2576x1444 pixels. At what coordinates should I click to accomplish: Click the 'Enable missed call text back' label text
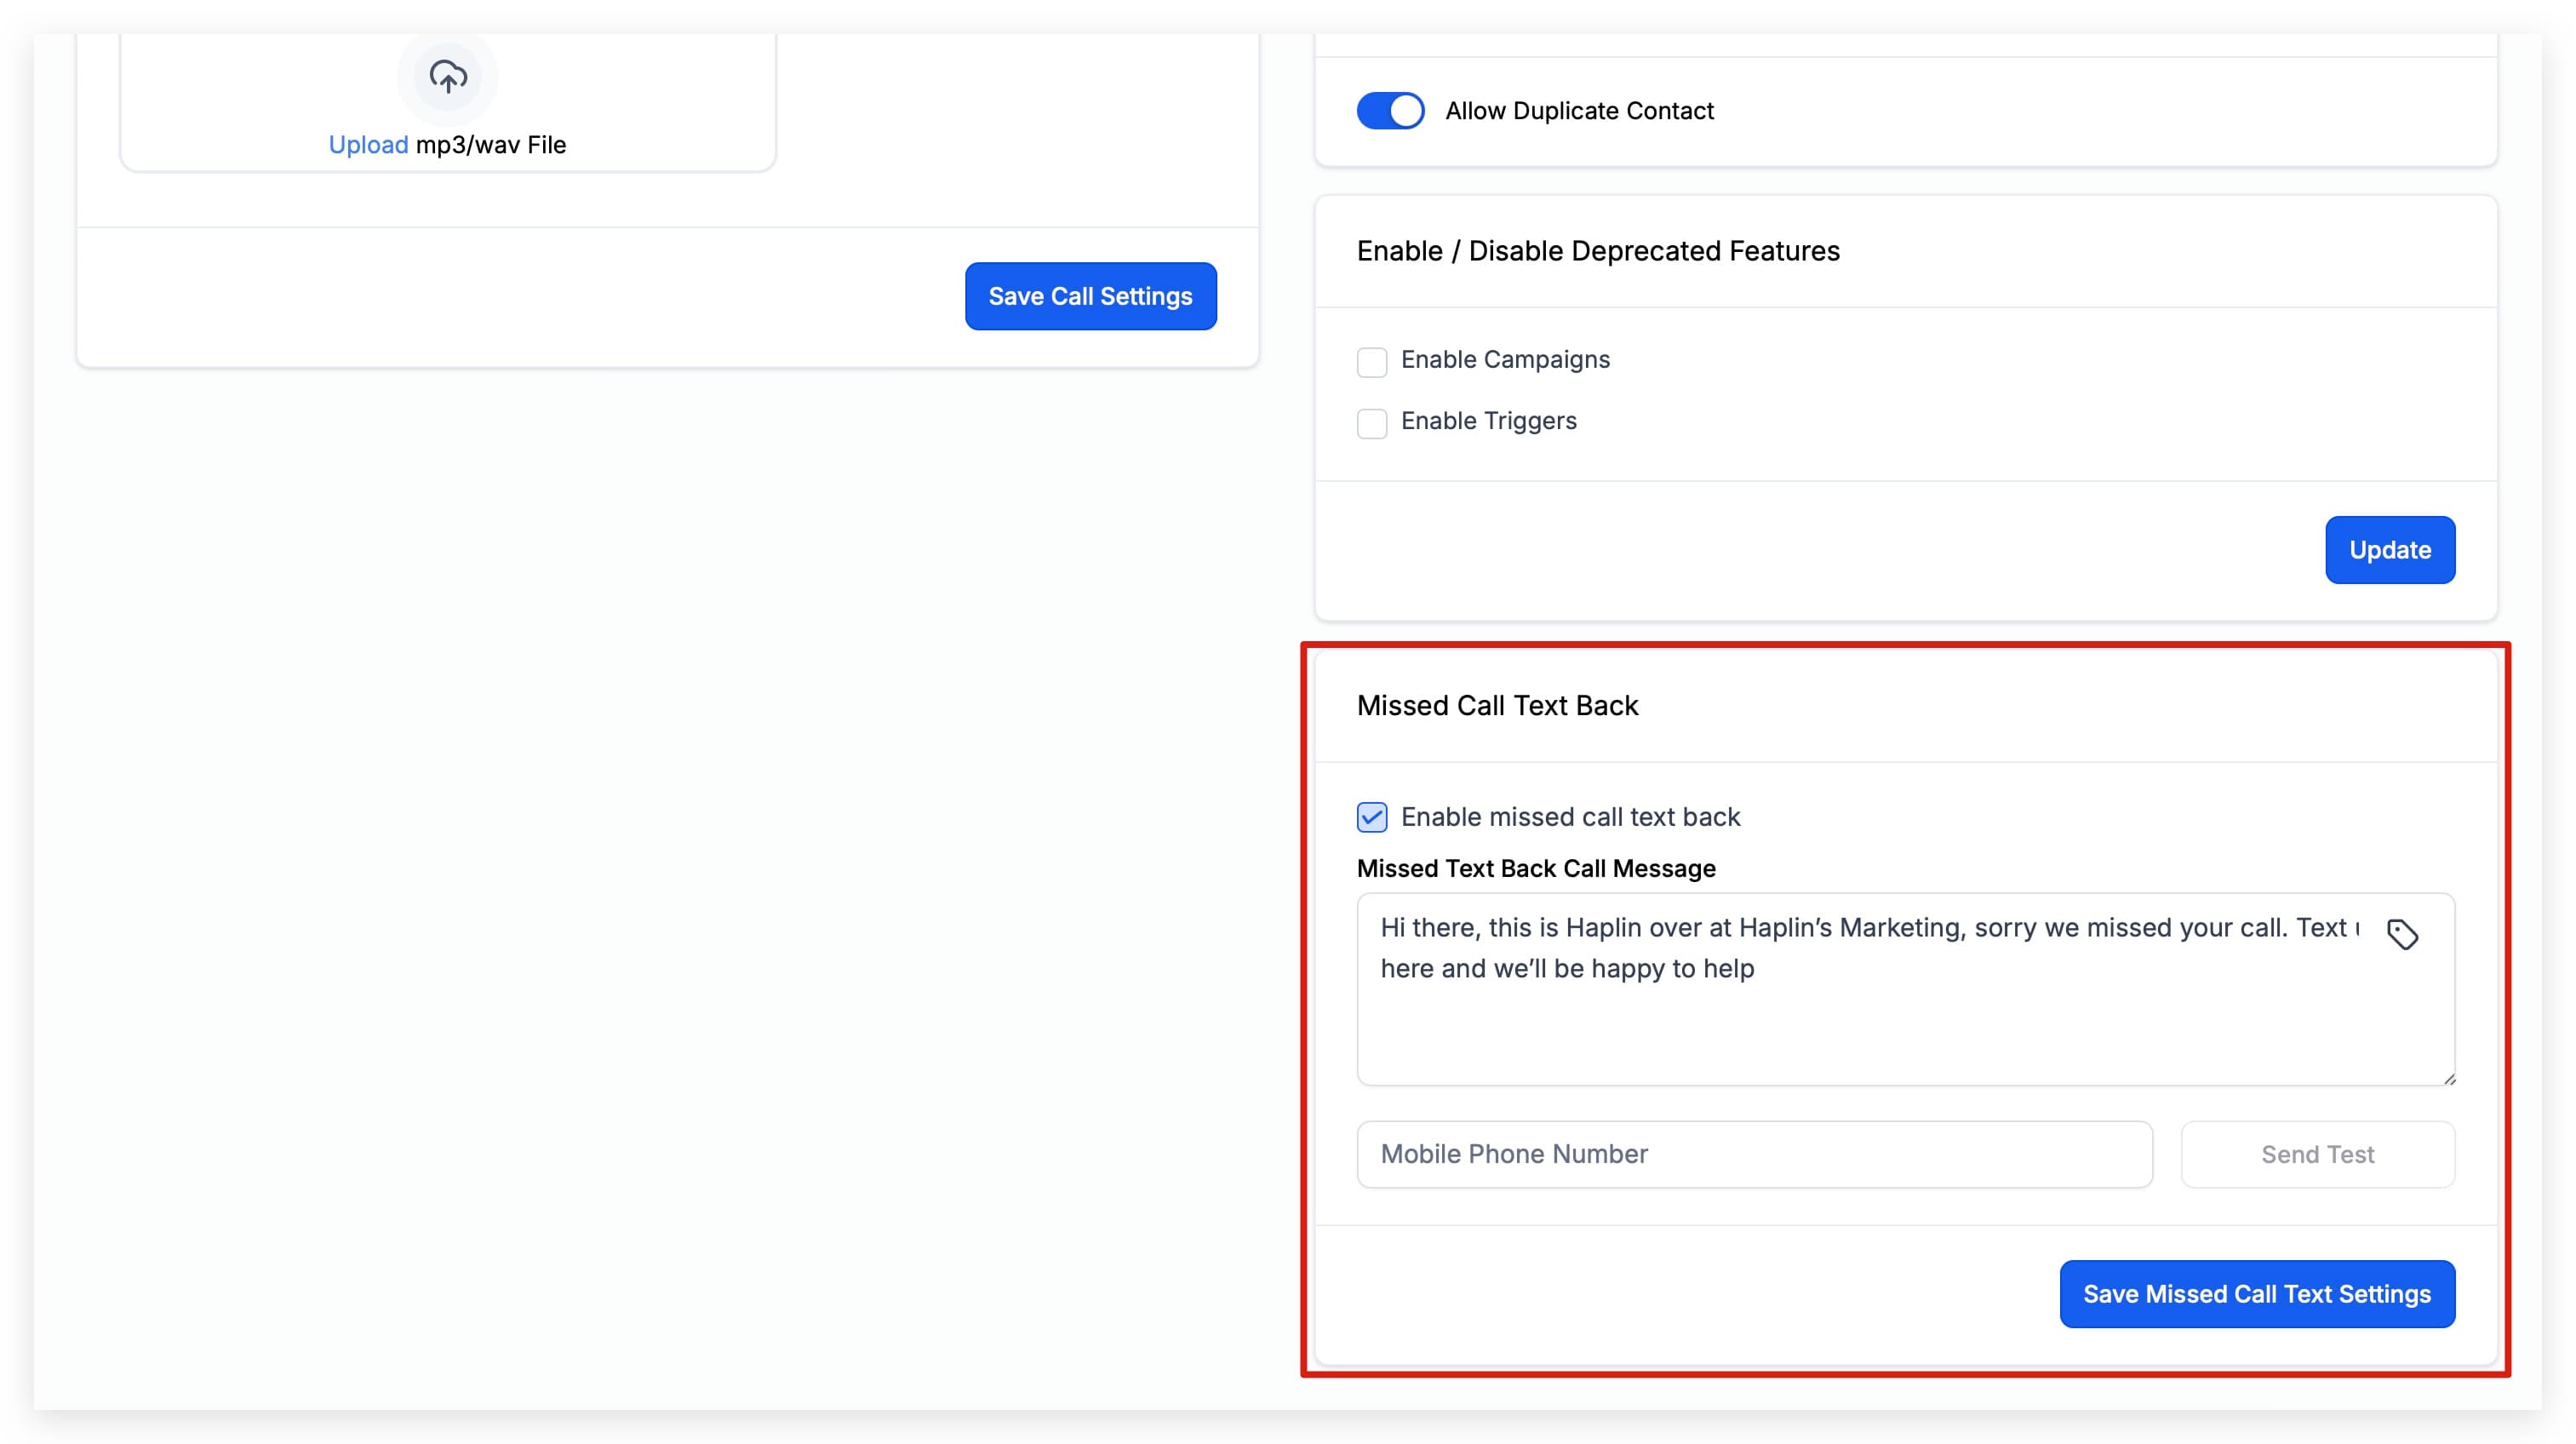[1570, 817]
